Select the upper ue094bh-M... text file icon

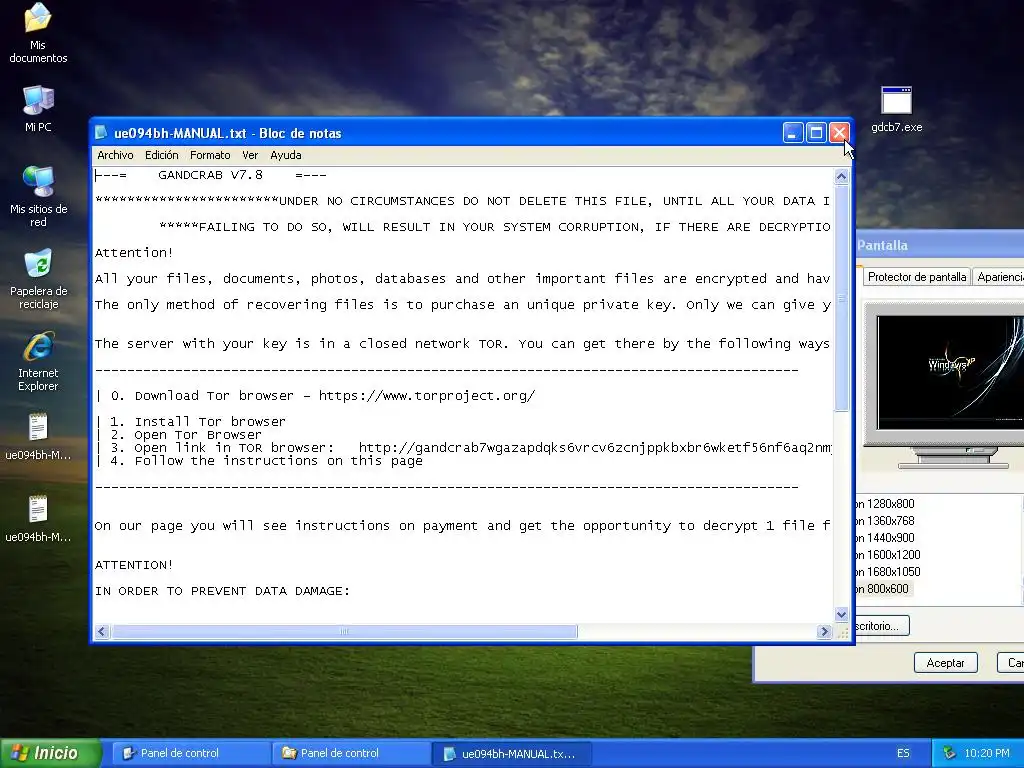click(x=38, y=436)
